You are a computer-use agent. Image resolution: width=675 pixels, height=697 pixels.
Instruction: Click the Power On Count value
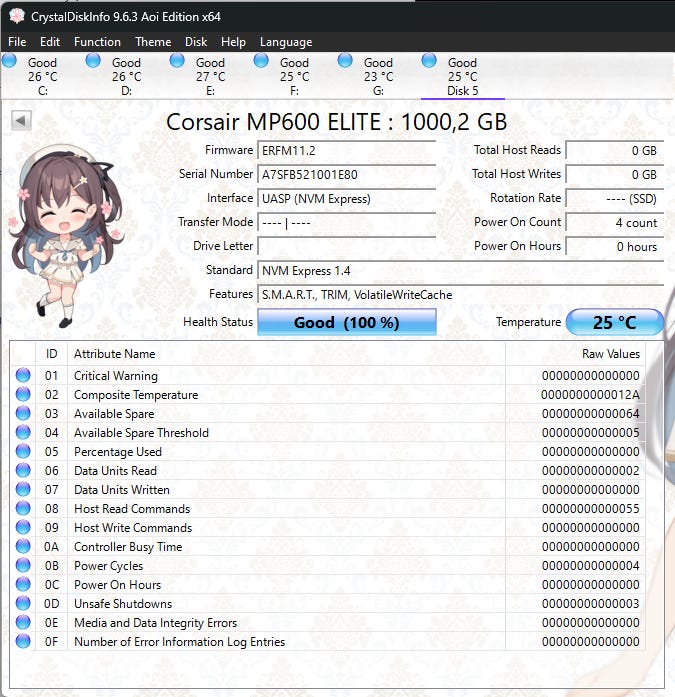(615, 223)
